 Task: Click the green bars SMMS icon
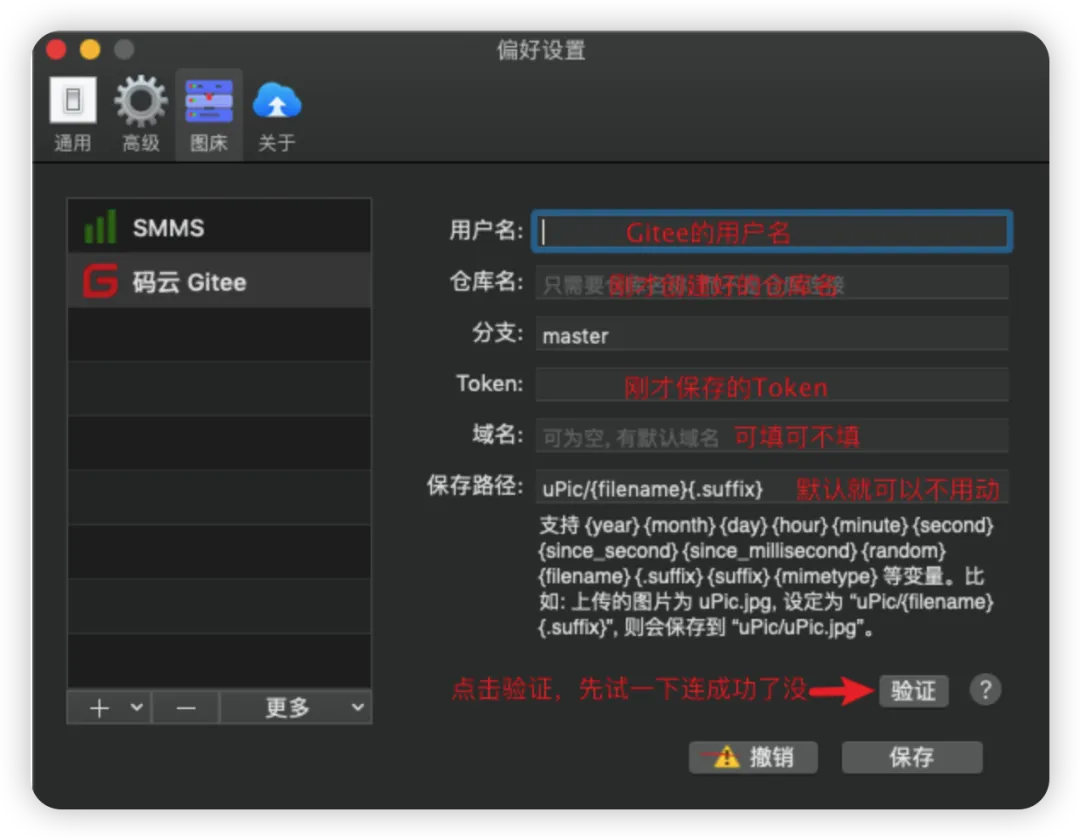(100, 227)
